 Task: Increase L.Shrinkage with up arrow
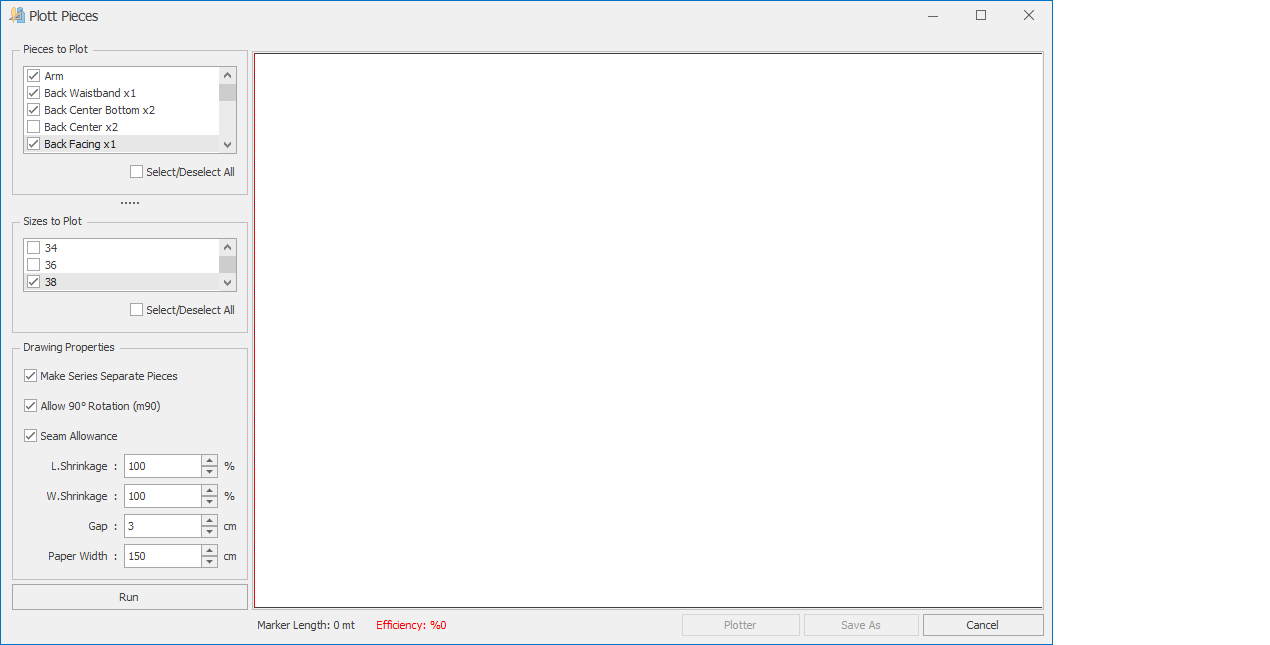[x=209, y=461]
